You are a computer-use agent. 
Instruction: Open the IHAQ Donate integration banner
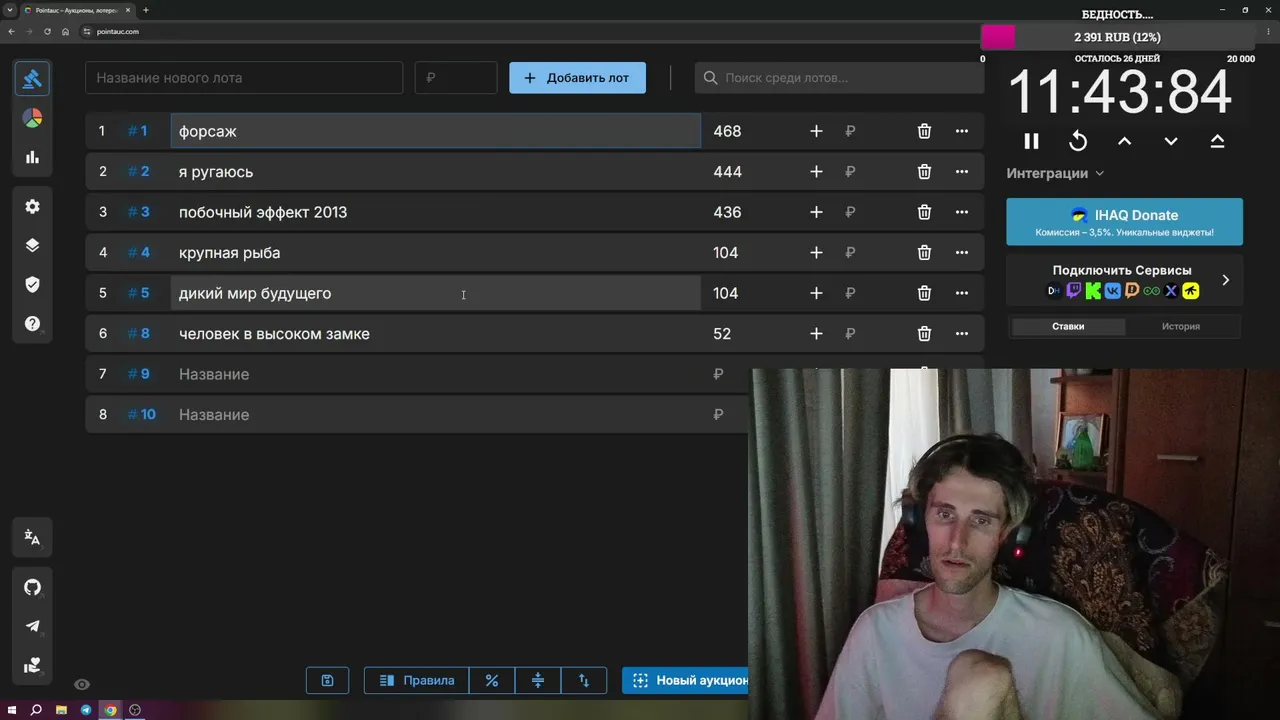pyautogui.click(x=1124, y=222)
